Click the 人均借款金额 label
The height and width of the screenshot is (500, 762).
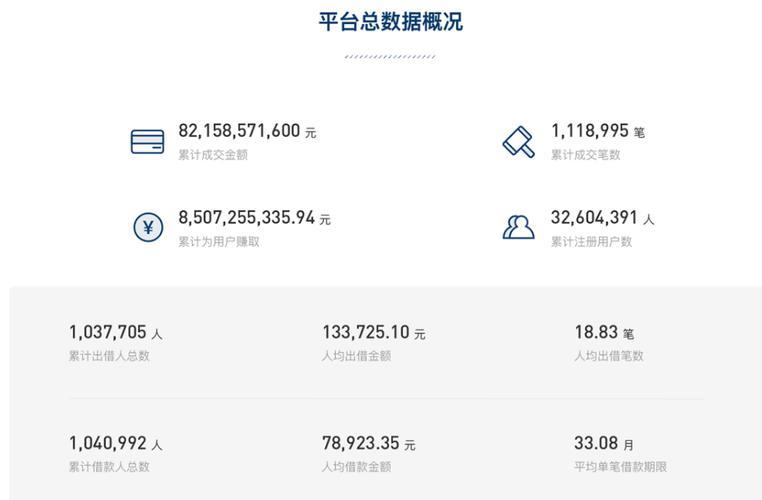click(x=356, y=467)
